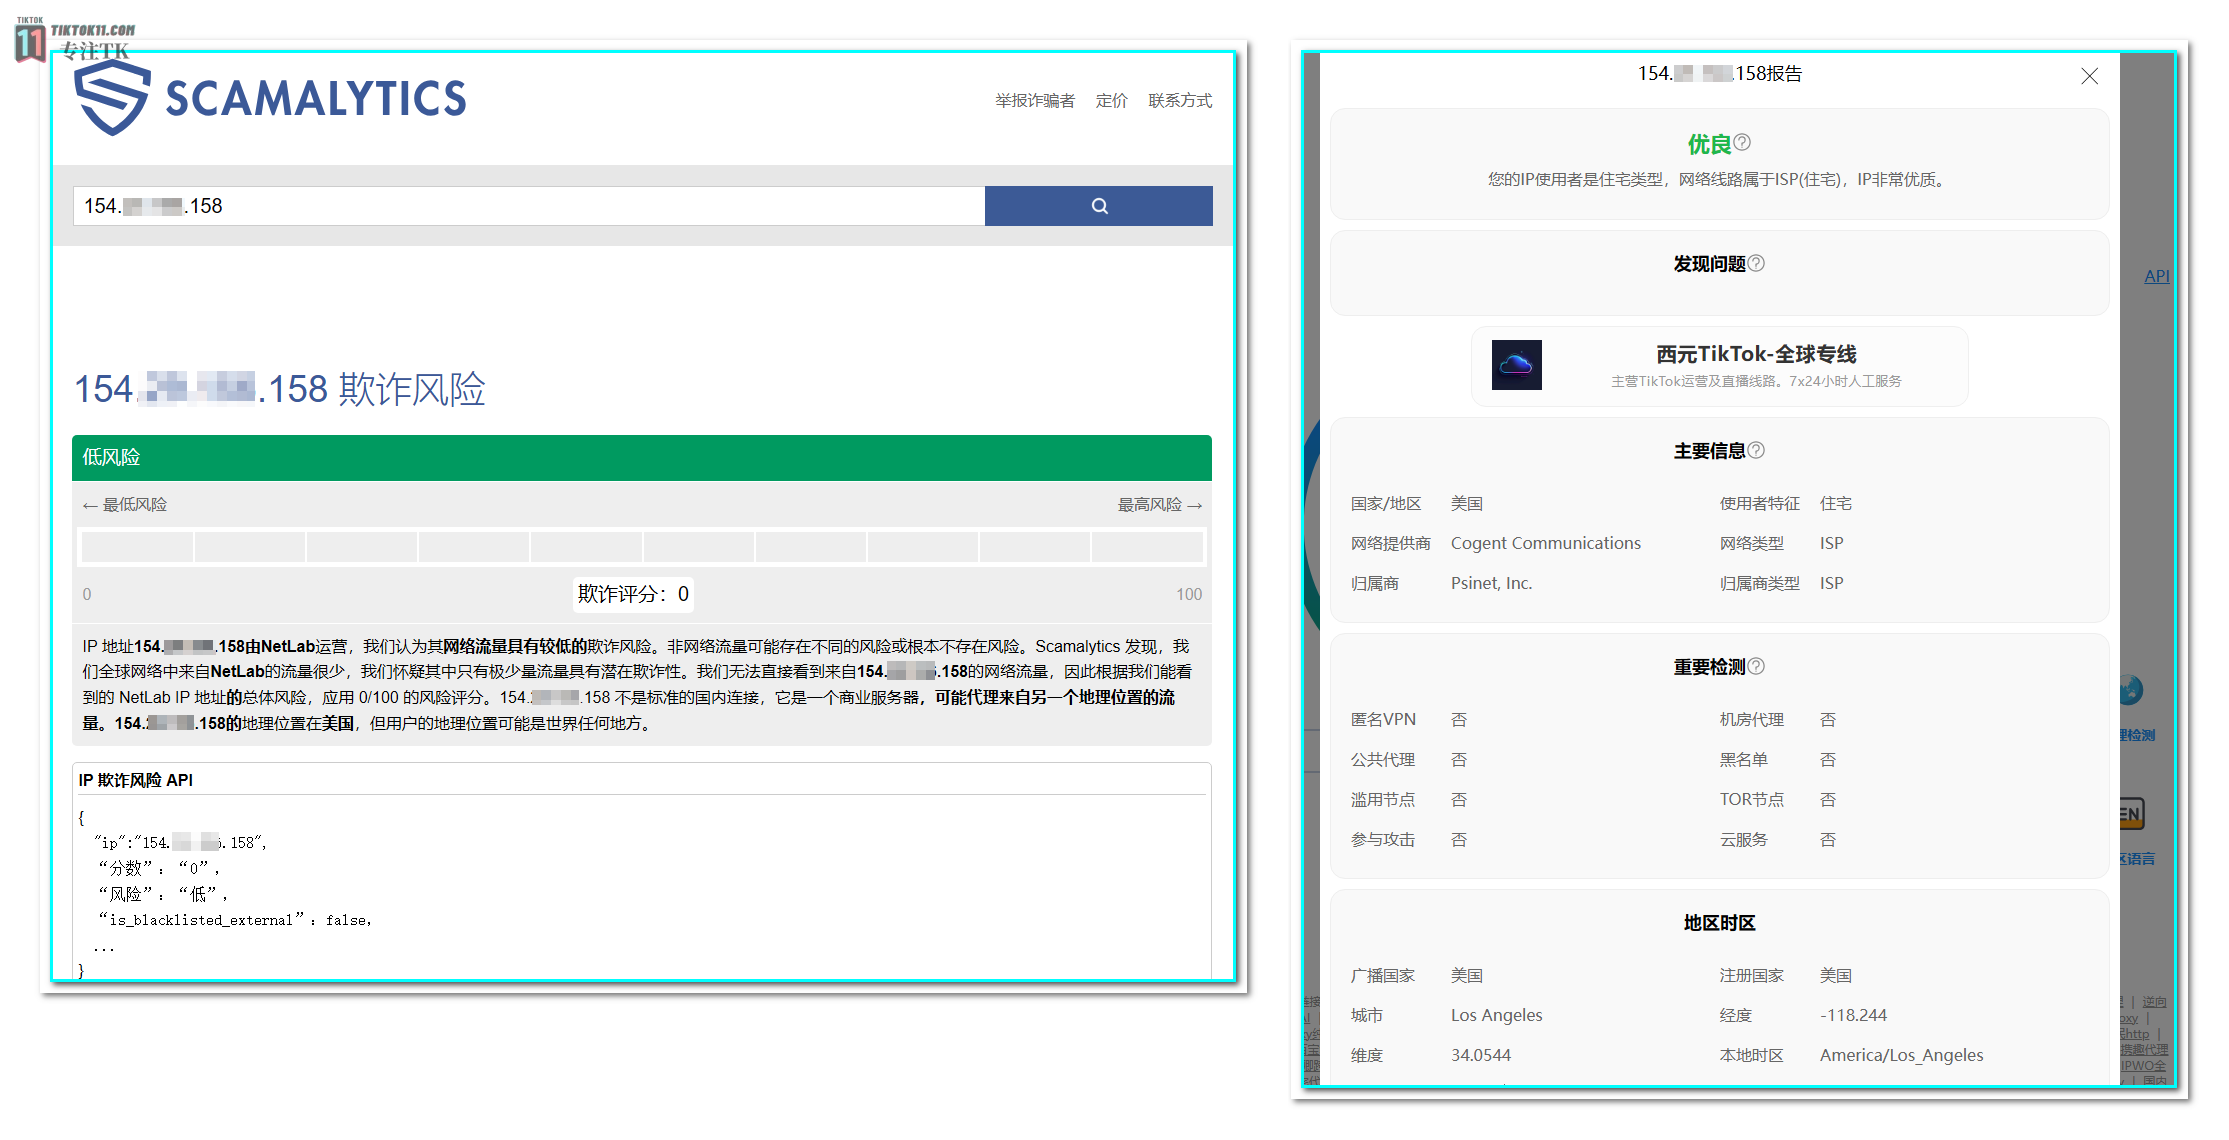Click the Cogent Communications provider value
The image size is (2229, 1140).
(x=1546, y=543)
